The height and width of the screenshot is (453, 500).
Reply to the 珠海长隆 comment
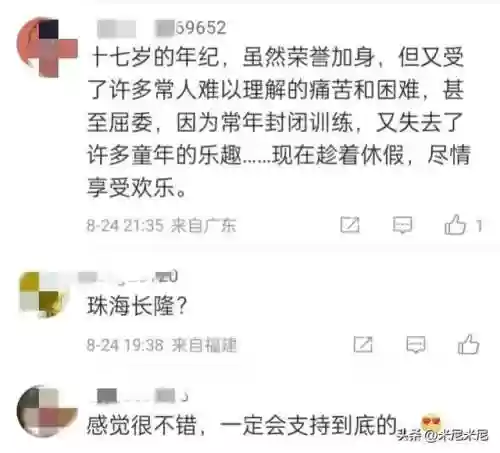pos(416,344)
